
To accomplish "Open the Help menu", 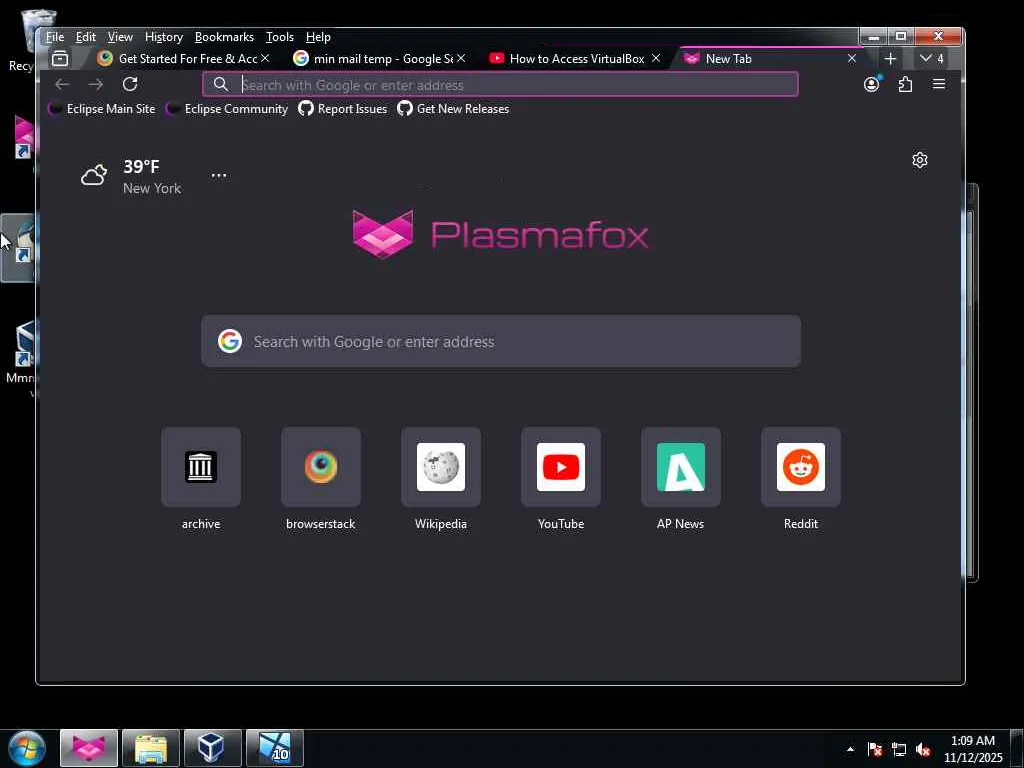I will pyautogui.click(x=318, y=37).
